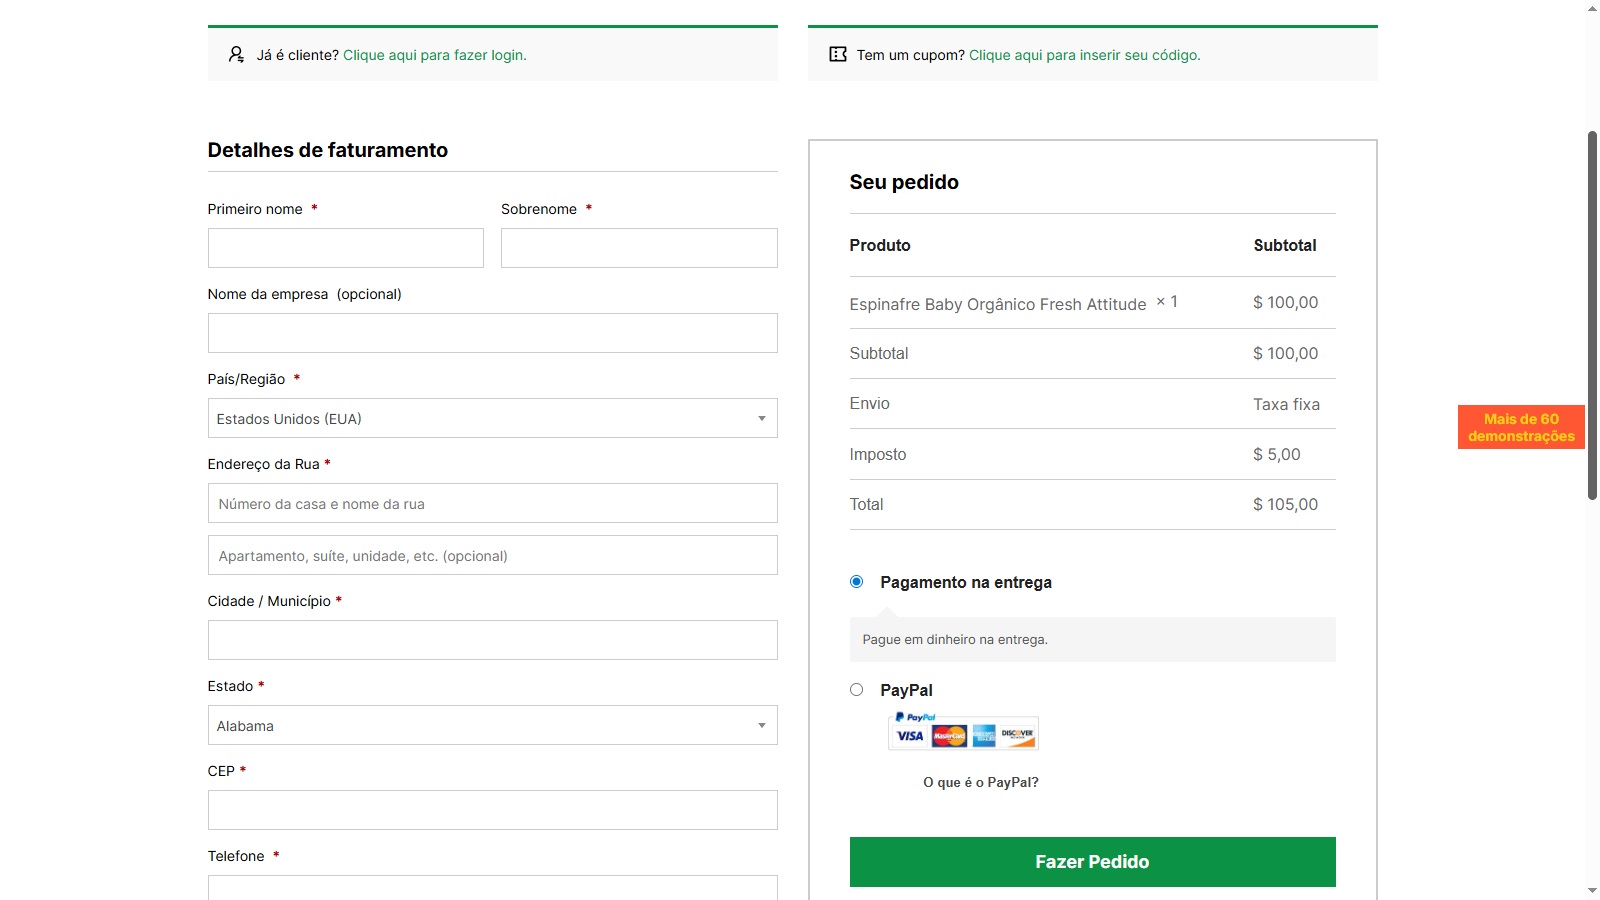Click the page vertical scrollbar thumb
The image size is (1600, 900).
[1592, 315]
